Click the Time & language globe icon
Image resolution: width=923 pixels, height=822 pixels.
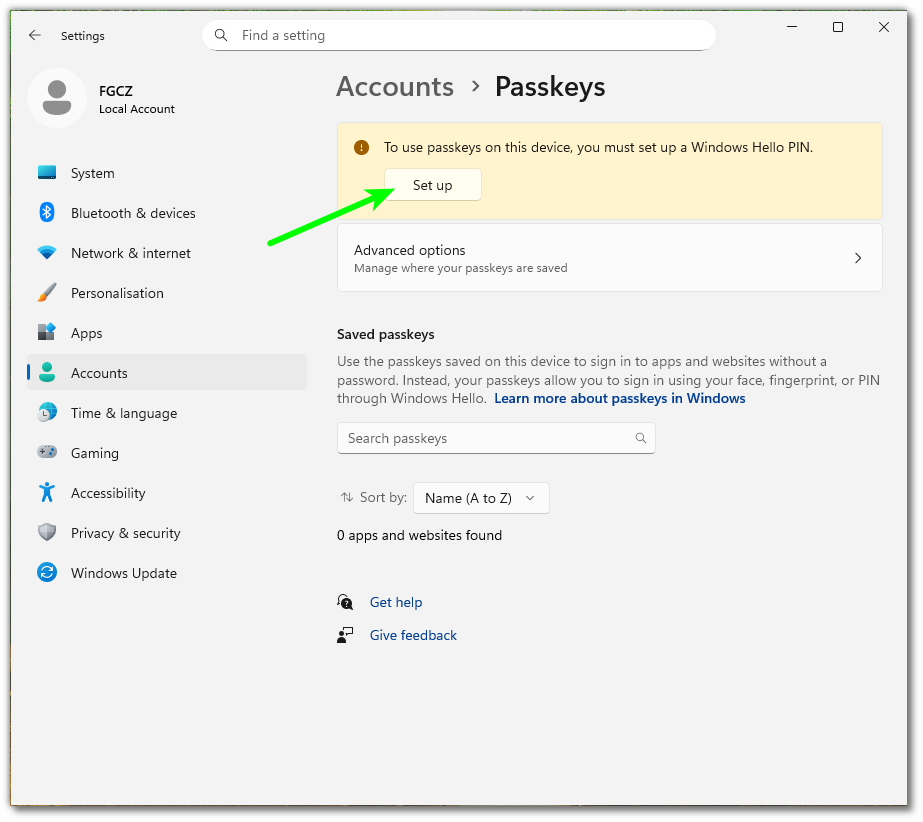47,413
